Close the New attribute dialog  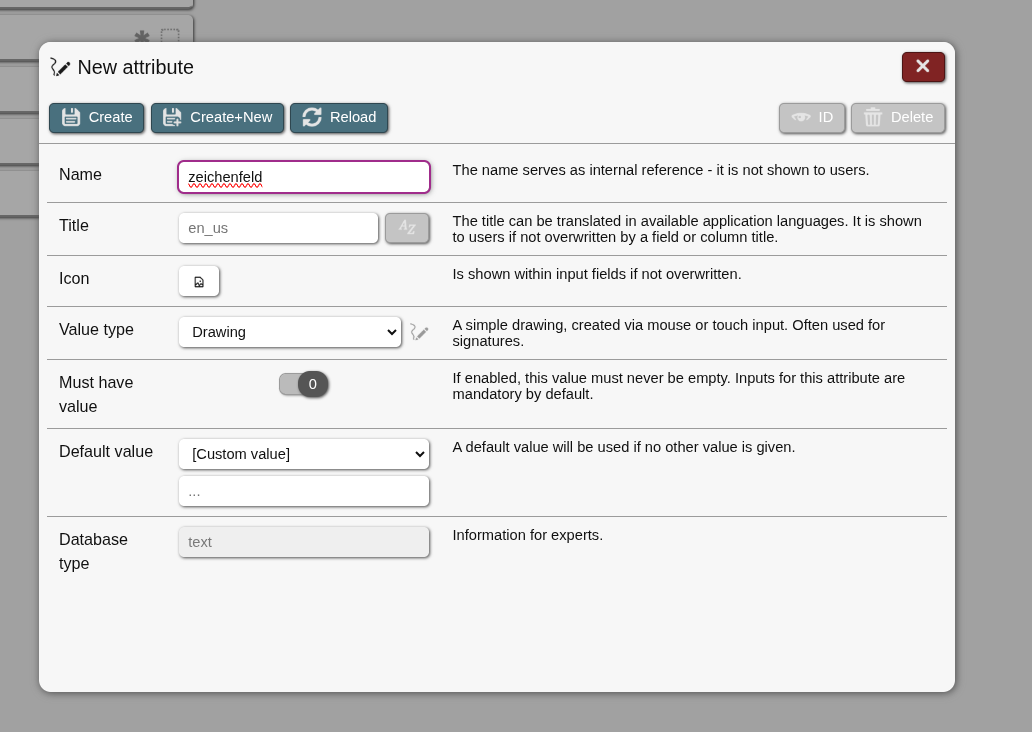click(923, 67)
